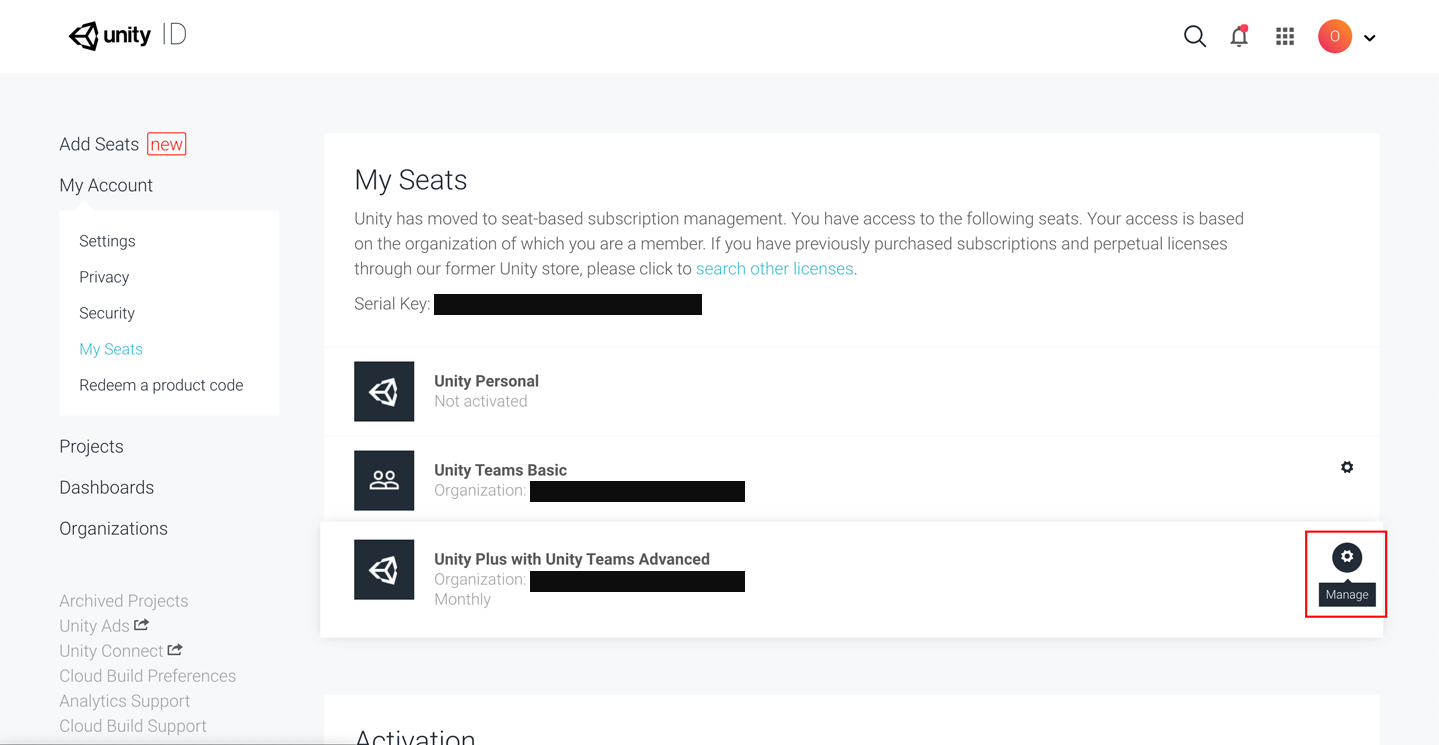The width and height of the screenshot is (1439, 745).
Task: Select Settings in the My Account menu
Action: pos(107,241)
